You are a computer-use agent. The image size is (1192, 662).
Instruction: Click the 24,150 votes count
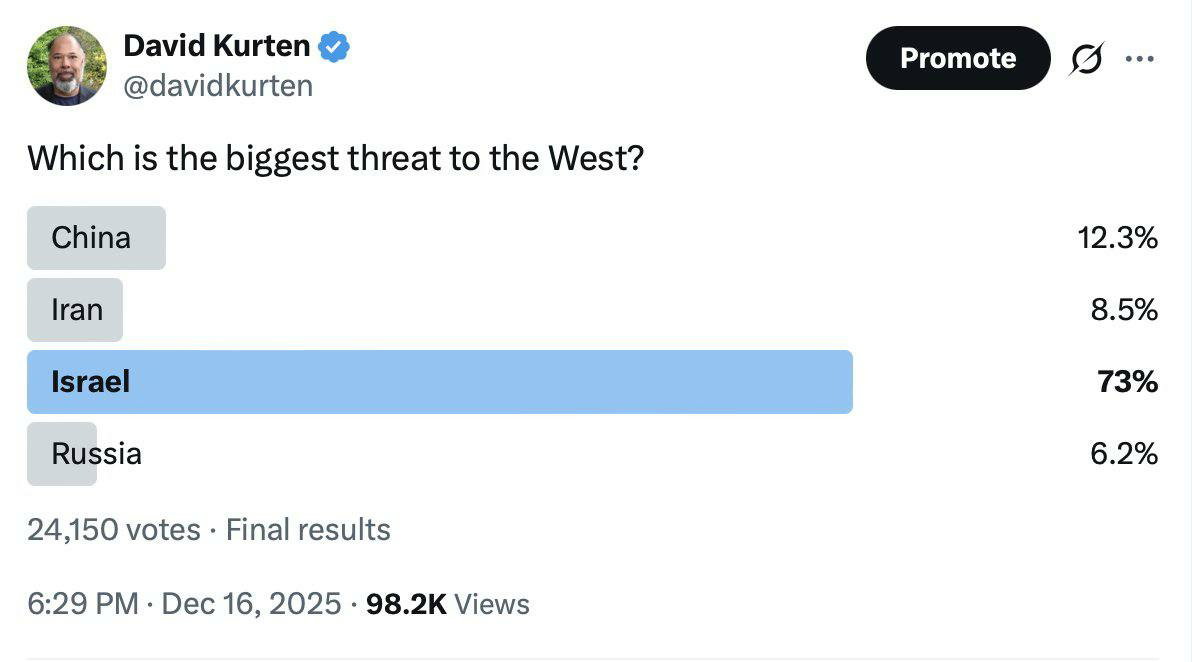click(x=114, y=529)
